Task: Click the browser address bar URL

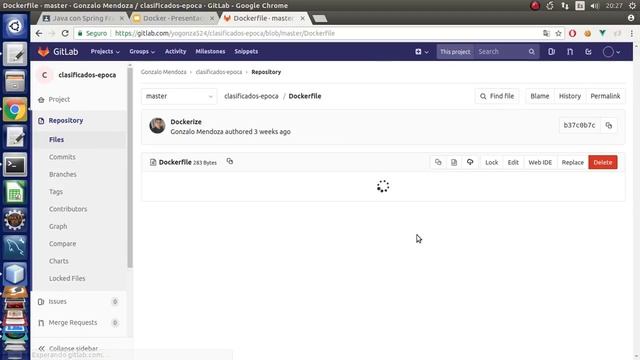Action: (224, 33)
